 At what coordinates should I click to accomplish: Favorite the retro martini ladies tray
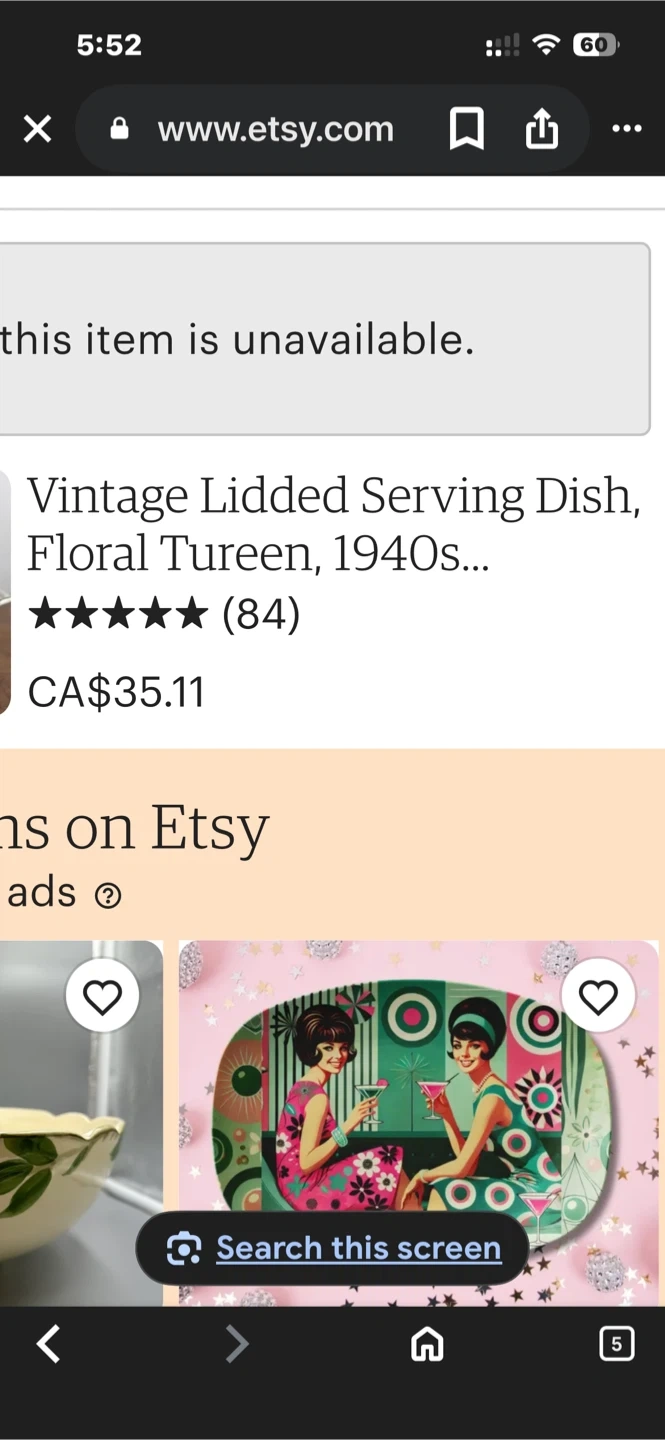[598, 997]
